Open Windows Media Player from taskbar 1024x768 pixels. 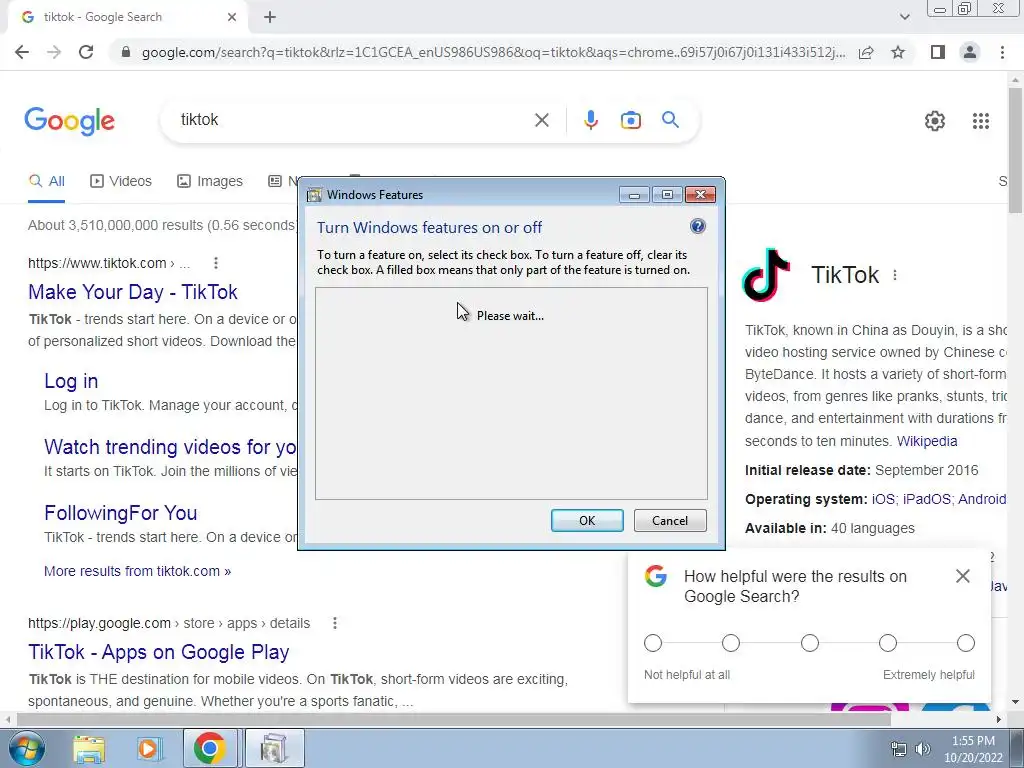[x=148, y=749]
